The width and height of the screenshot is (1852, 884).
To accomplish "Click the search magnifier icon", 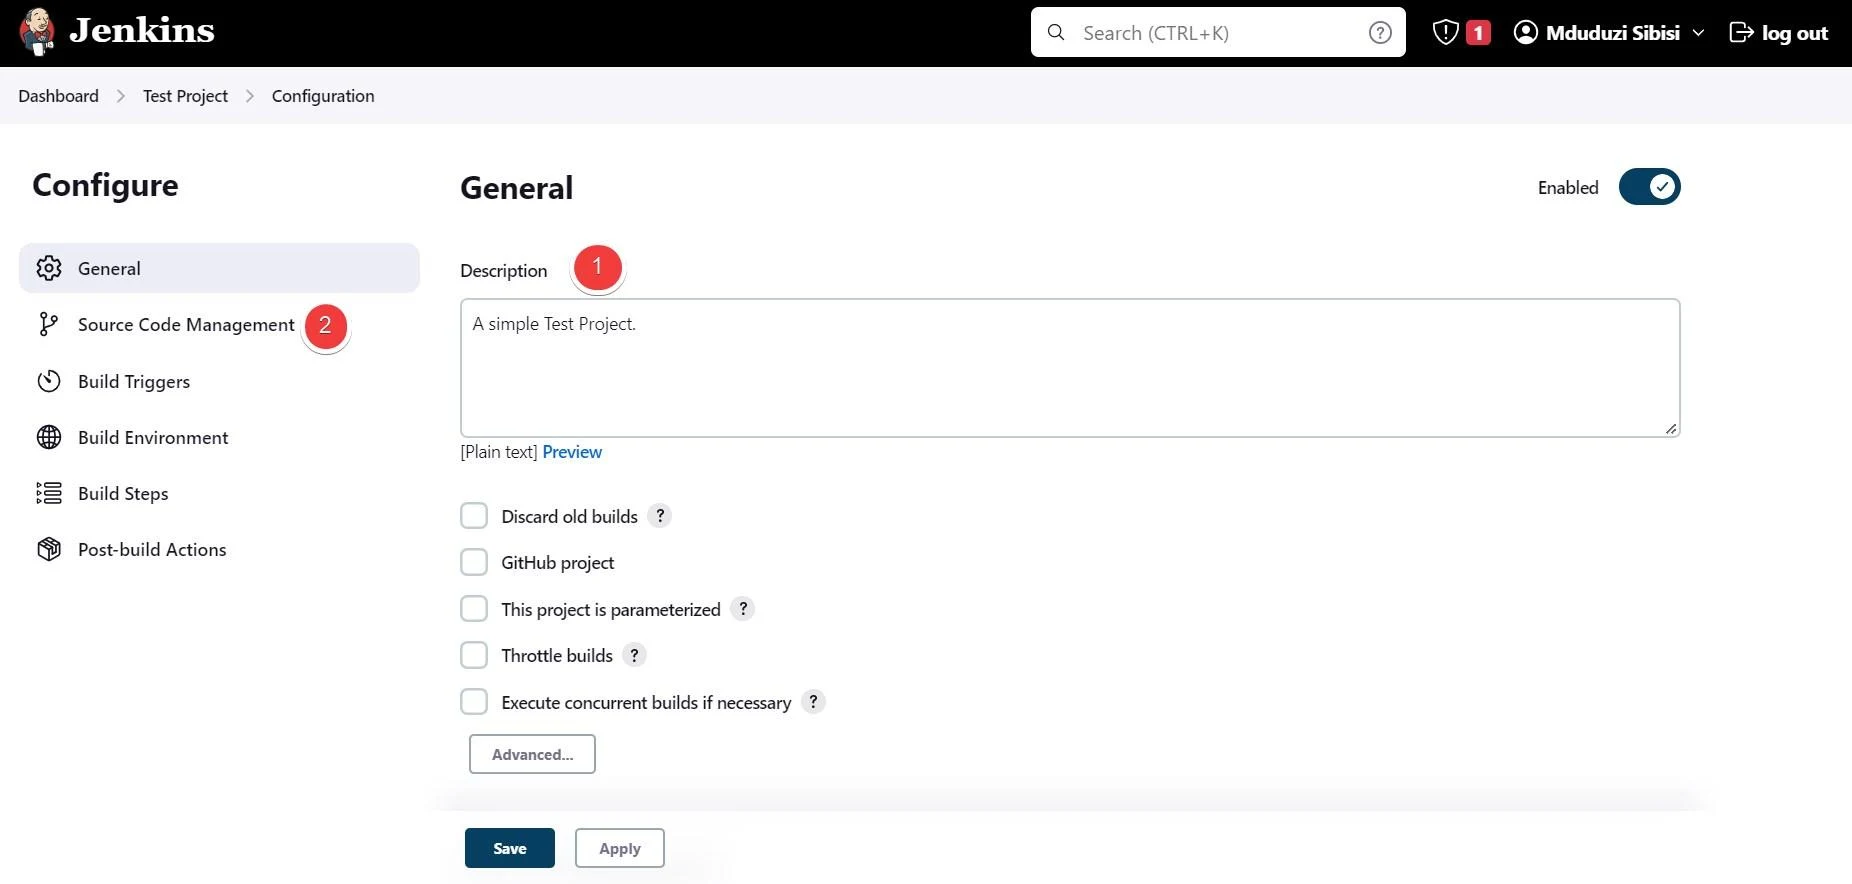I will pos(1056,33).
